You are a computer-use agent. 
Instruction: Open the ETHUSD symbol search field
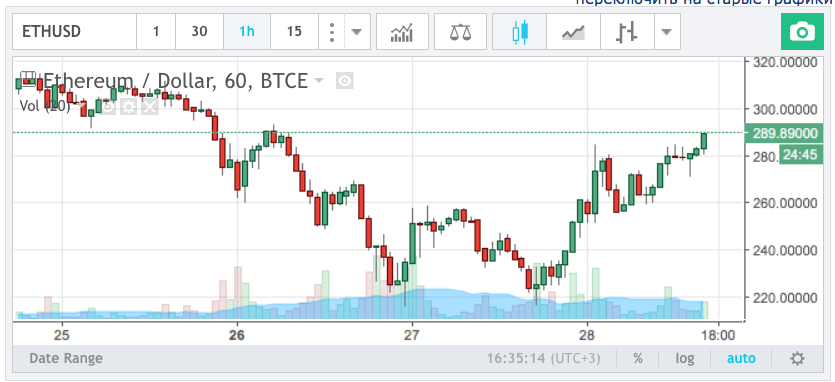tap(75, 31)
